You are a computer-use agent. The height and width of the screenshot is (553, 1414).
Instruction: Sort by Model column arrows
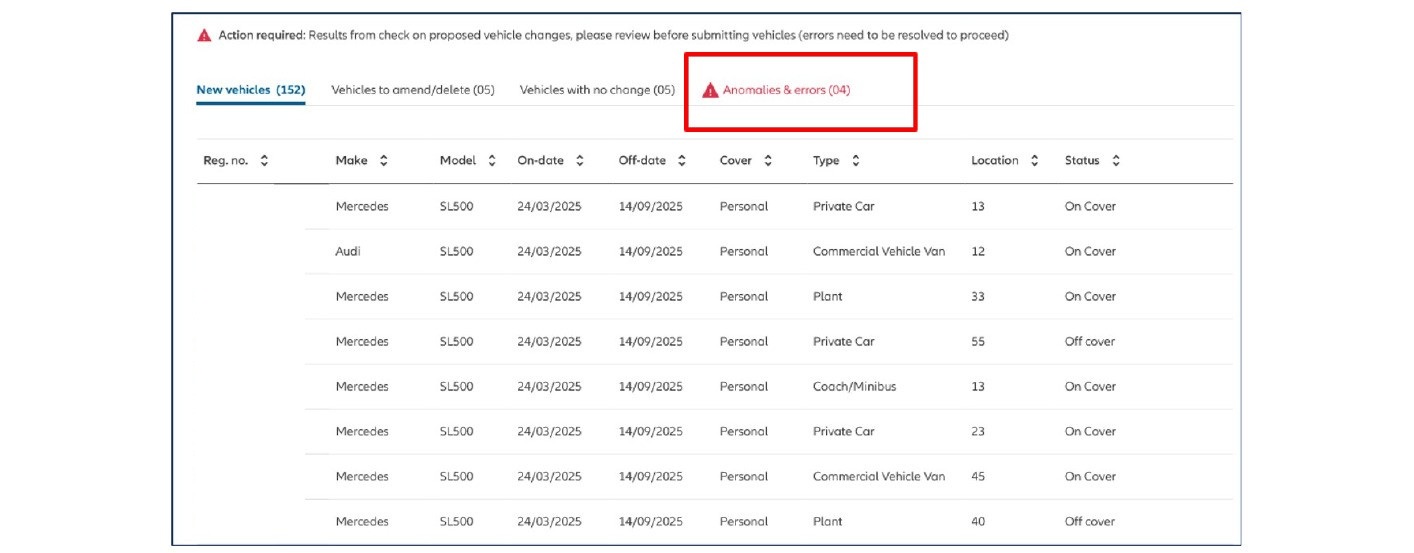pos(492,161)
